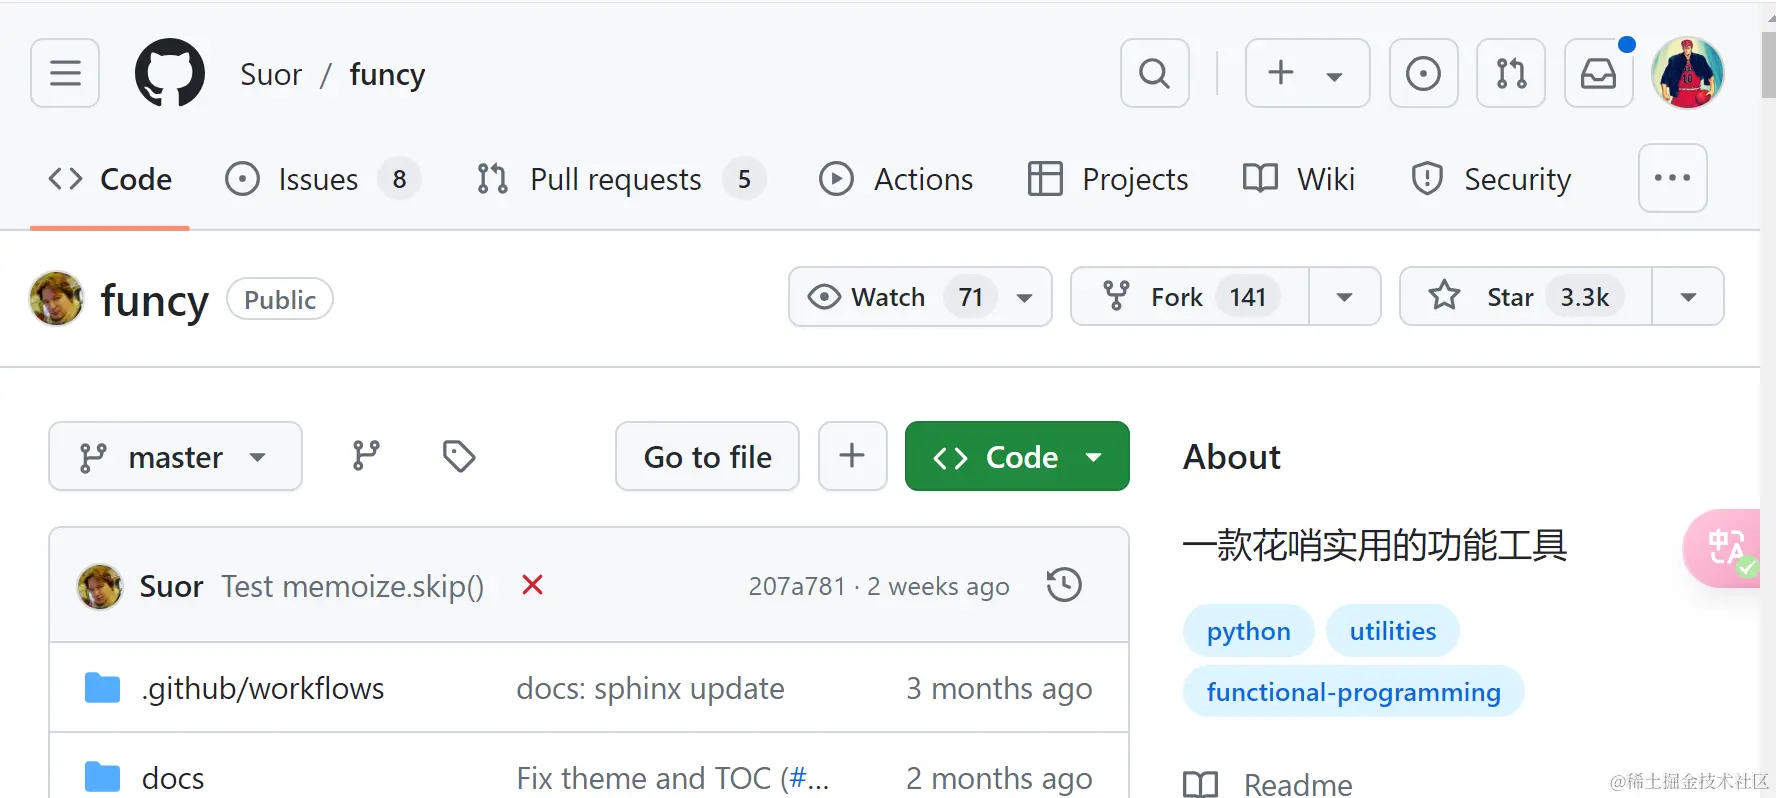Click the Go to file button

[x=707, y=457]
